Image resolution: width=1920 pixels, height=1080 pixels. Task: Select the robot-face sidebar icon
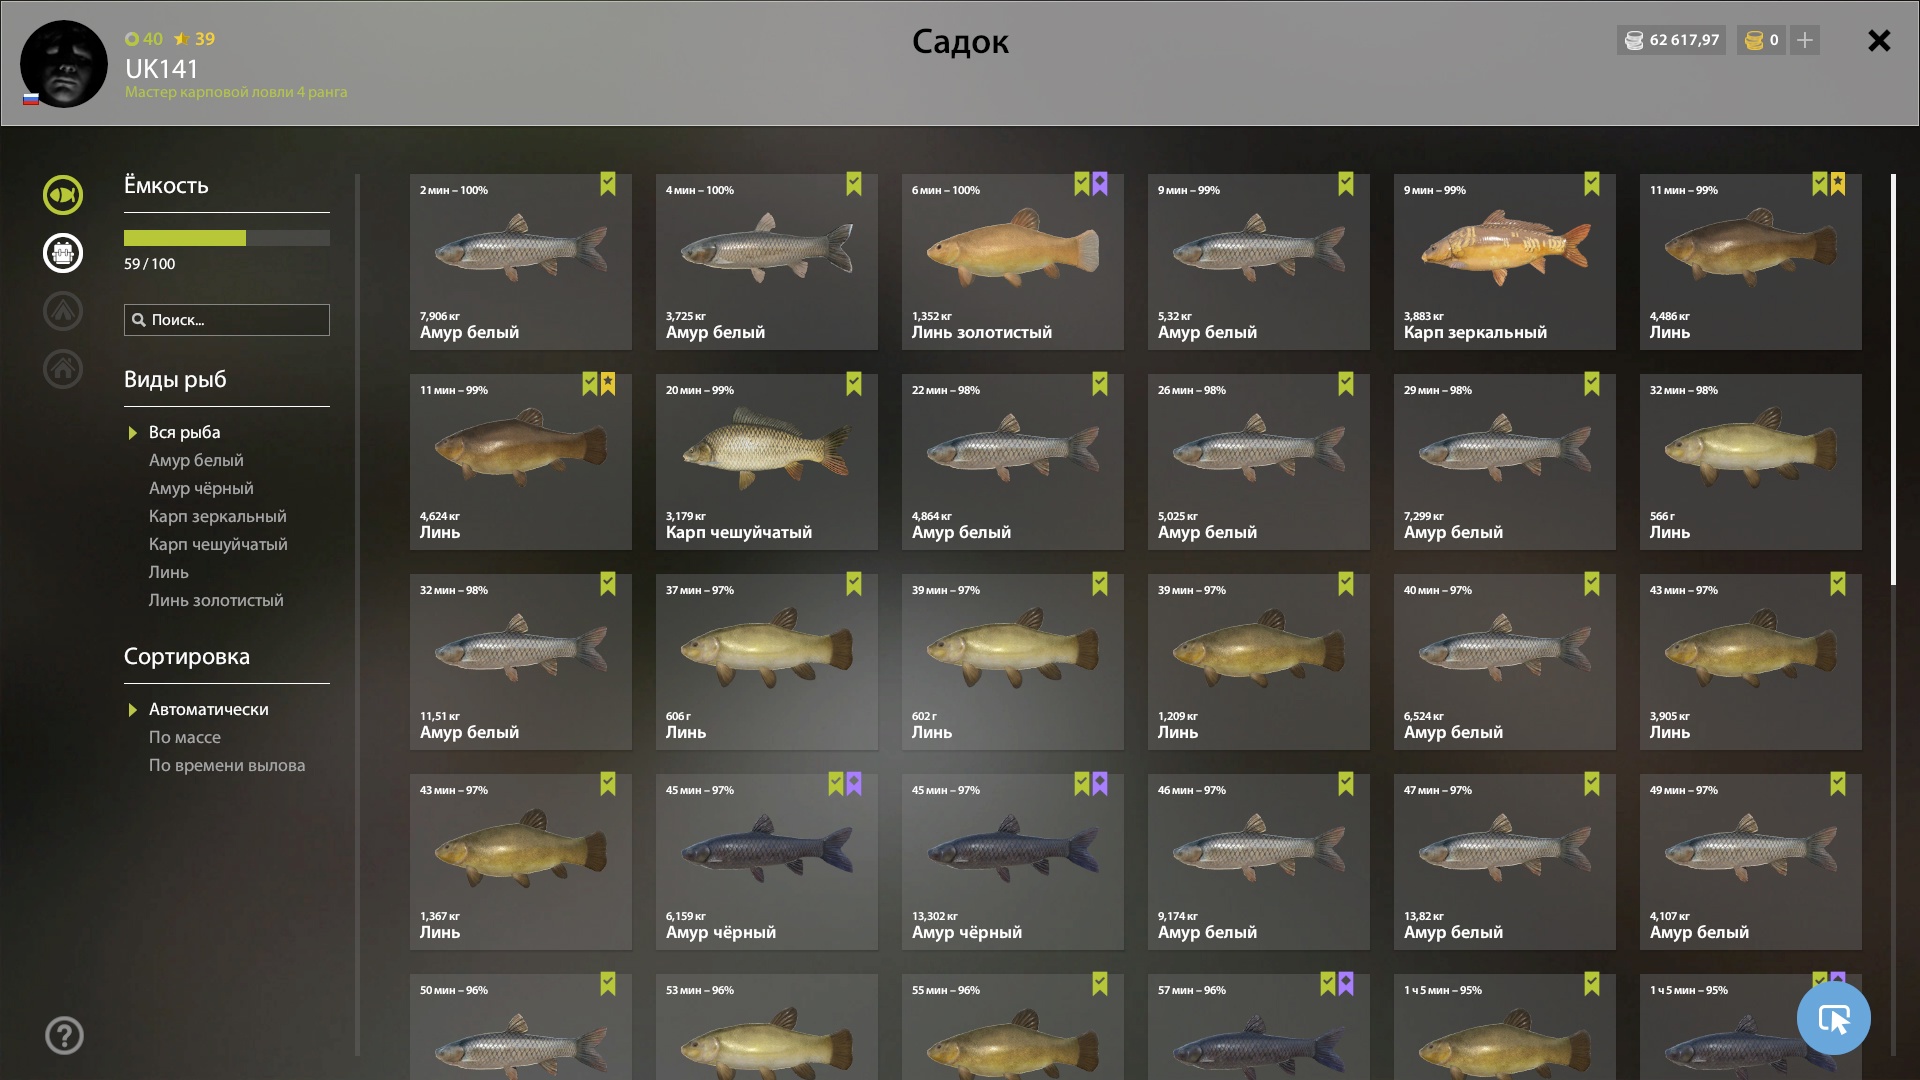point(62,253)
